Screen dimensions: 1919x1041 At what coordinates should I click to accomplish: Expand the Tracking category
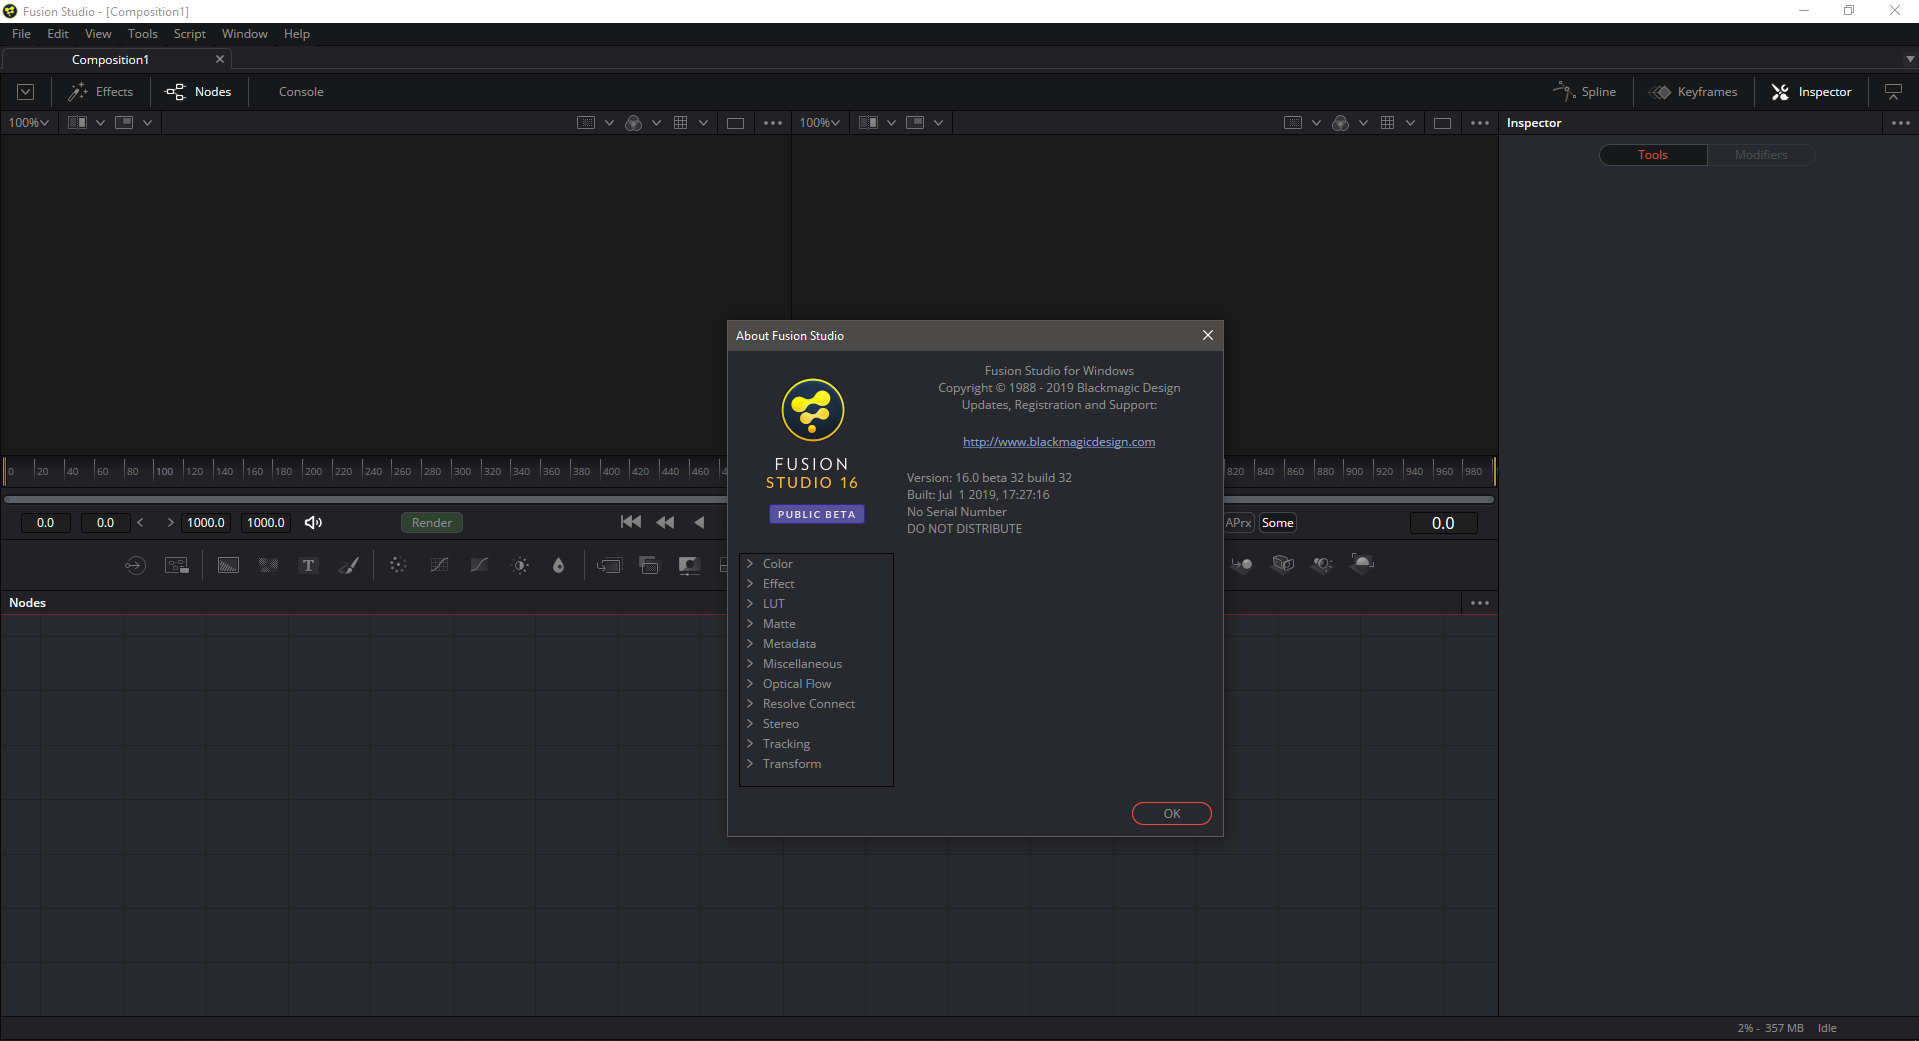[750, 744]
